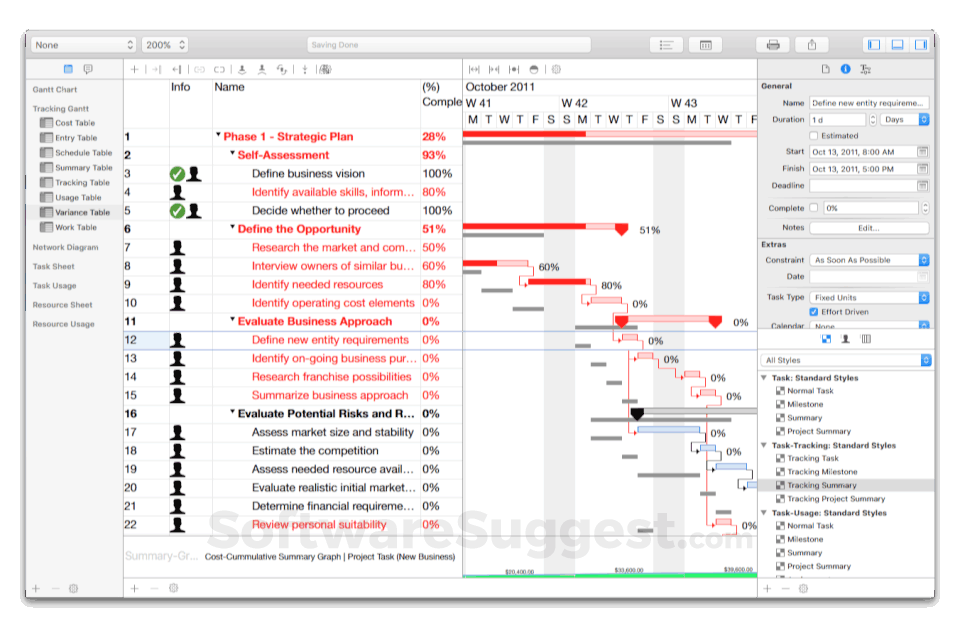The image size is (960, 628).
Task: Click the fit-to-width timeline zoom icon
Action: [x=474, y=69]
